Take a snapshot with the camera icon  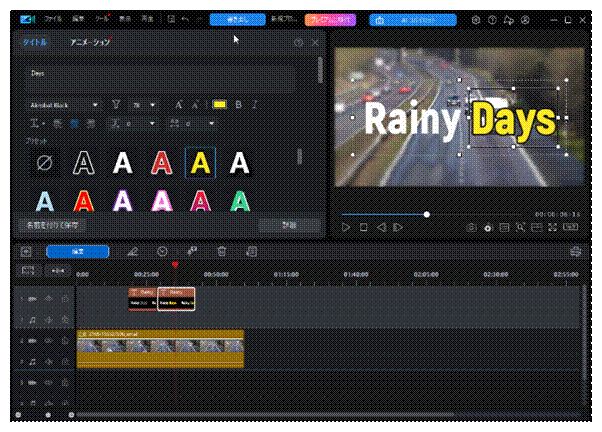(x=471, y=228)
